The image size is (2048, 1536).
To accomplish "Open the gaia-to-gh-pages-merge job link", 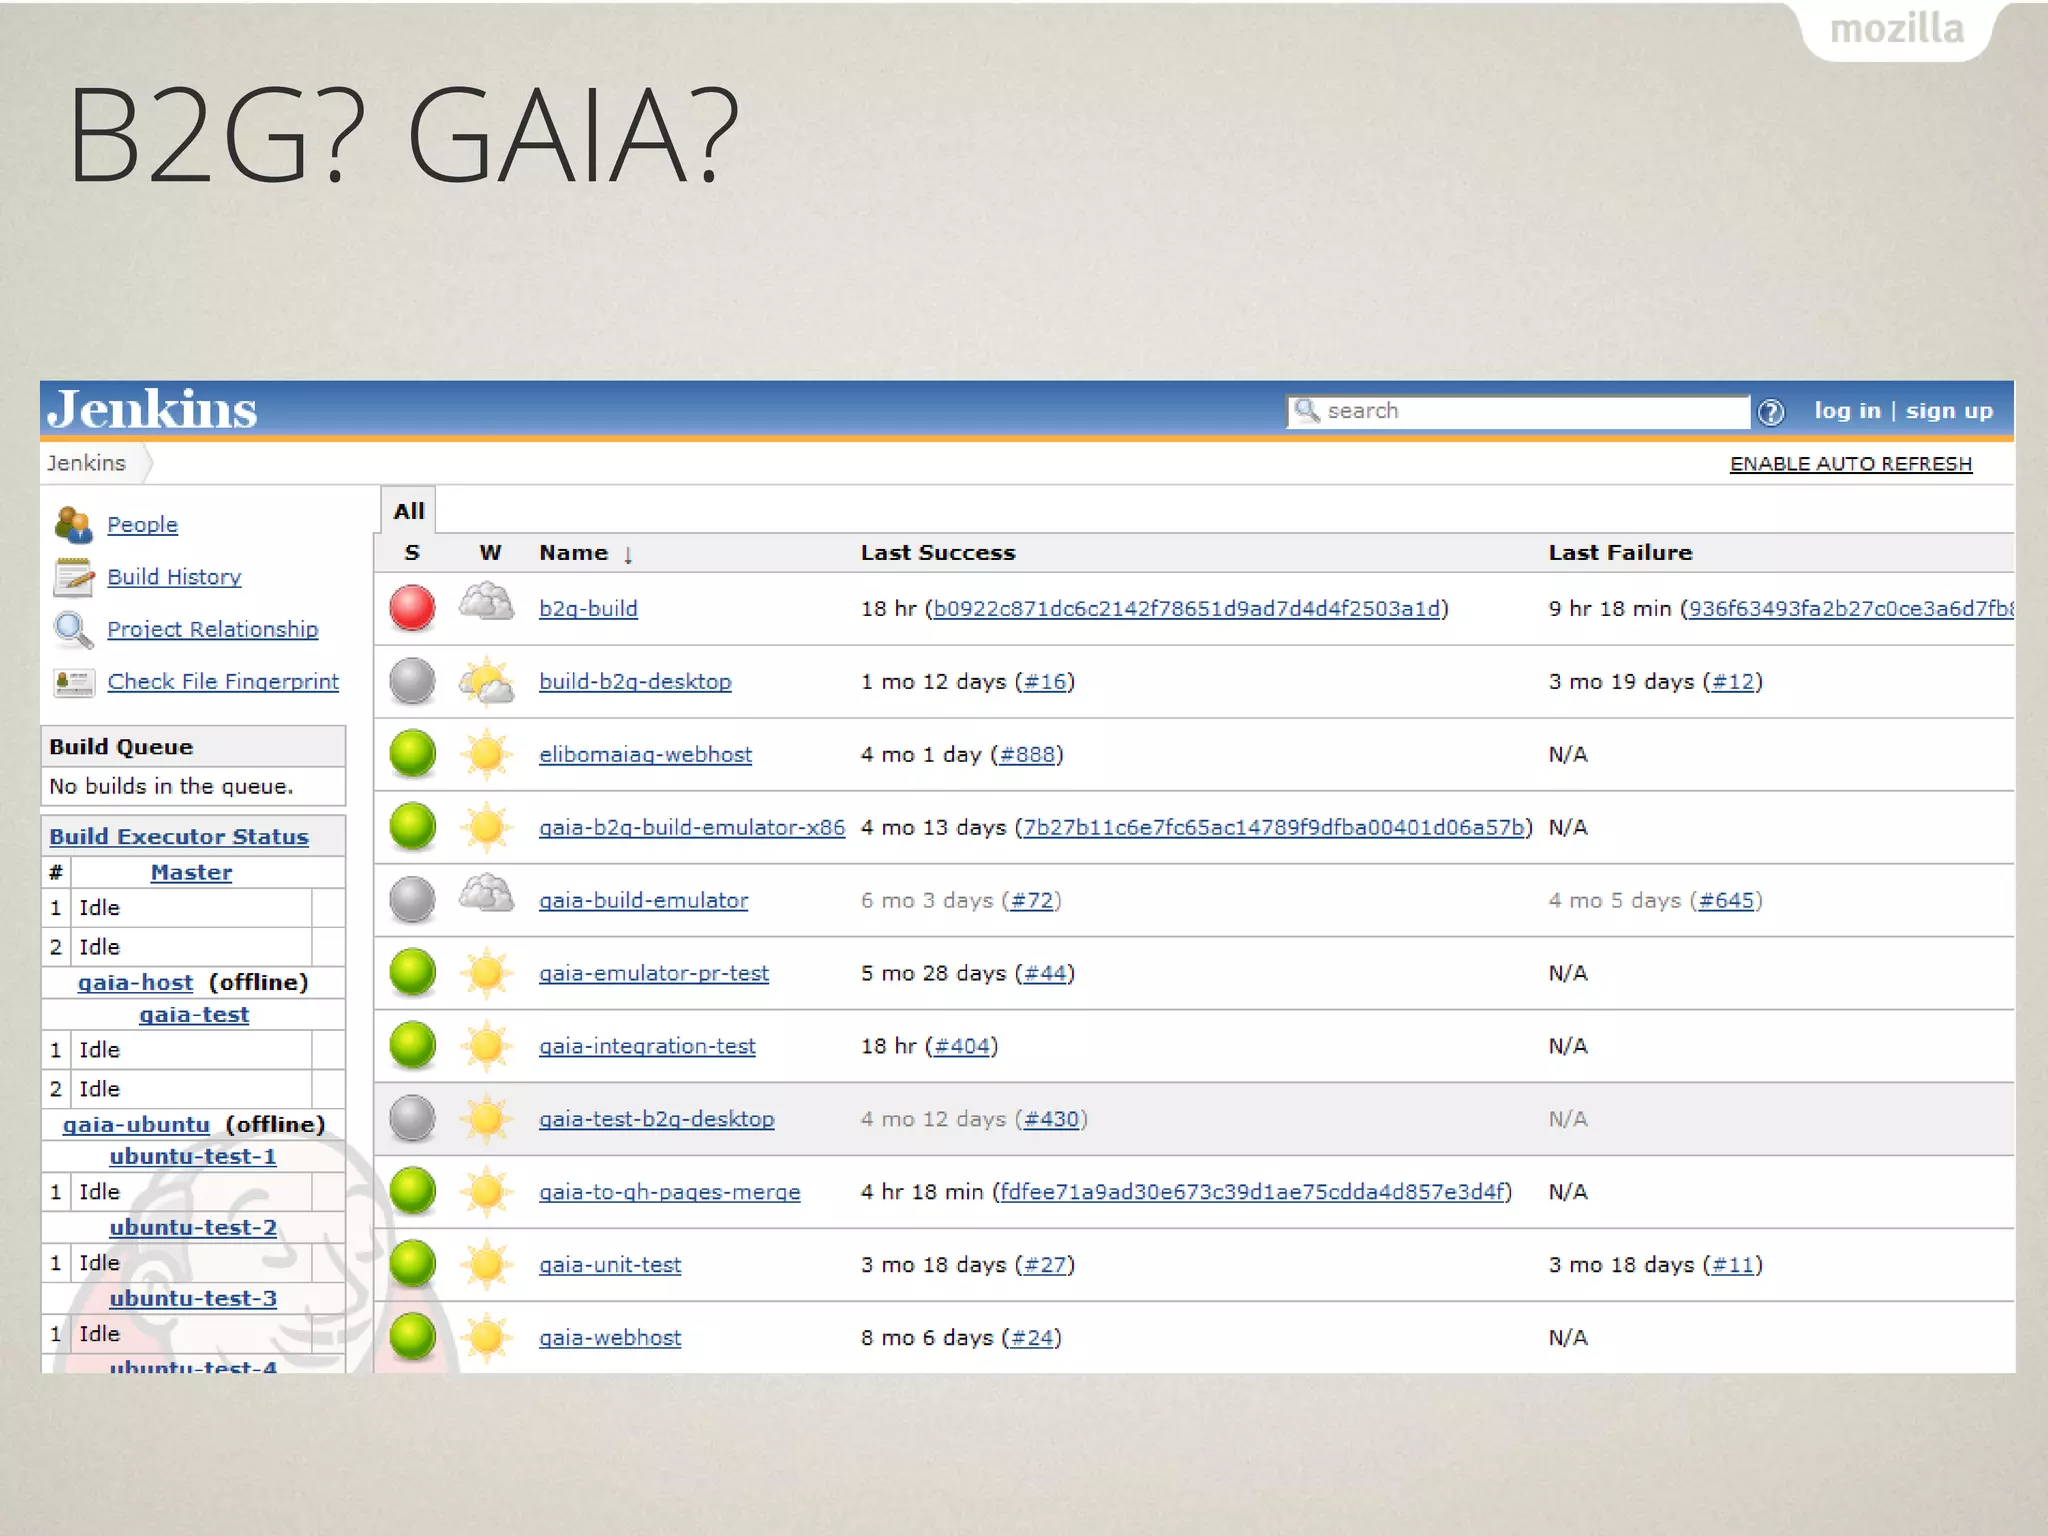I will coord(669,1192).
